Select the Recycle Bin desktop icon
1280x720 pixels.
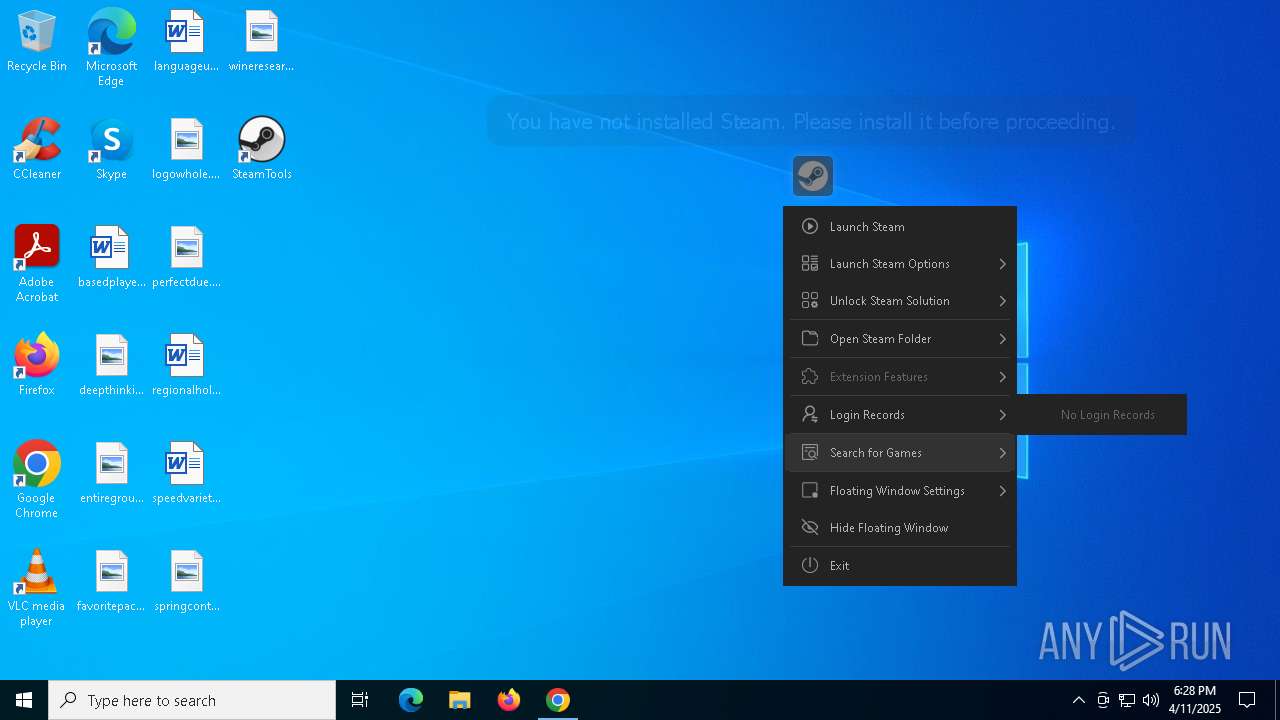pyautogui.click(x=37, y=41)
